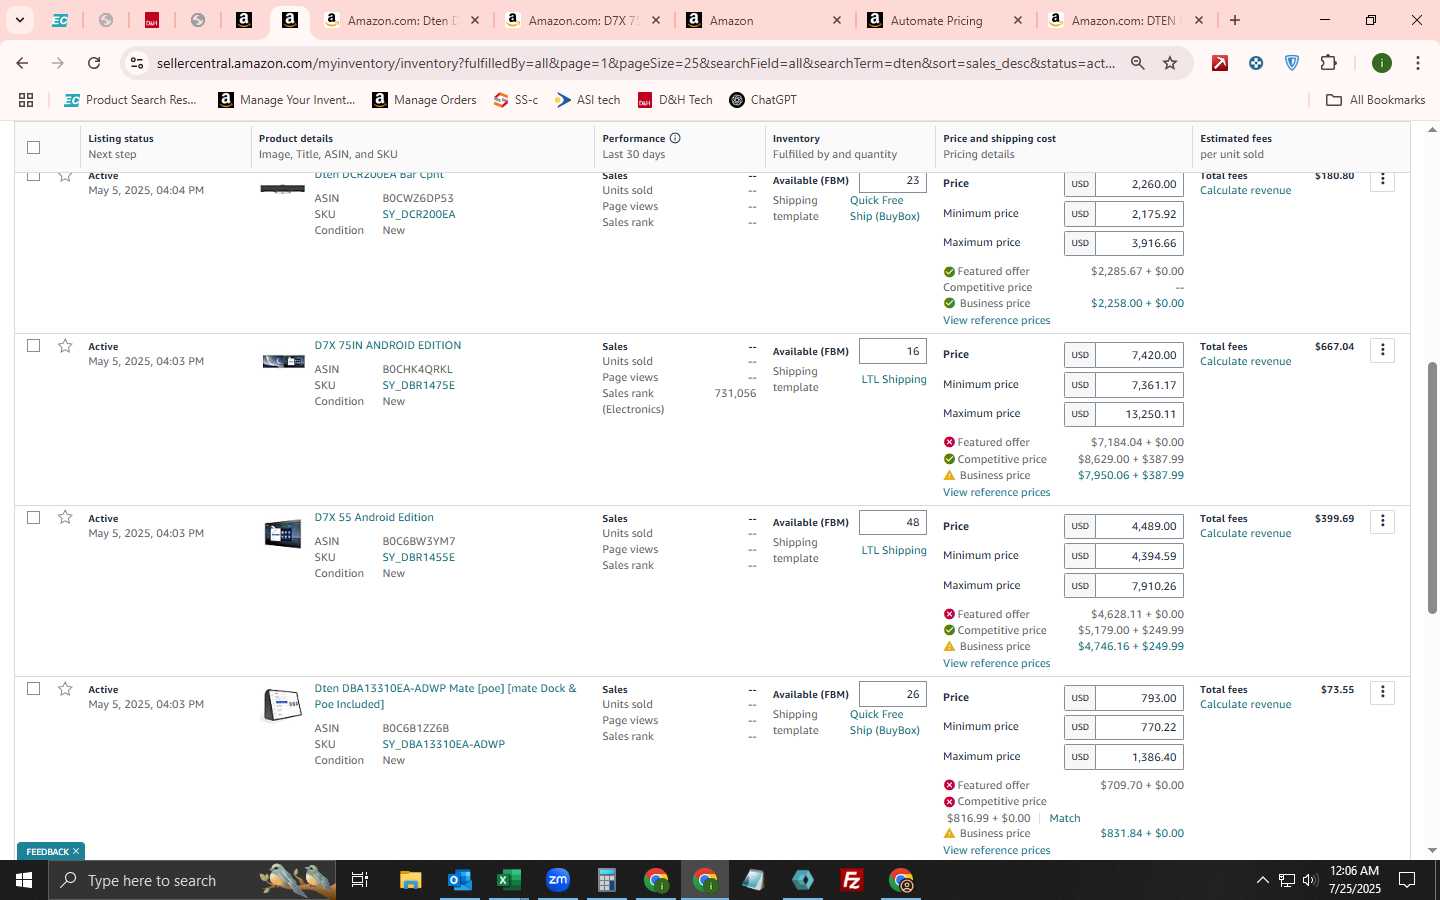The width and height of the screenshot is (1440, 900).
Task: Edit quantity 48 inventory field
Action: 892,522
